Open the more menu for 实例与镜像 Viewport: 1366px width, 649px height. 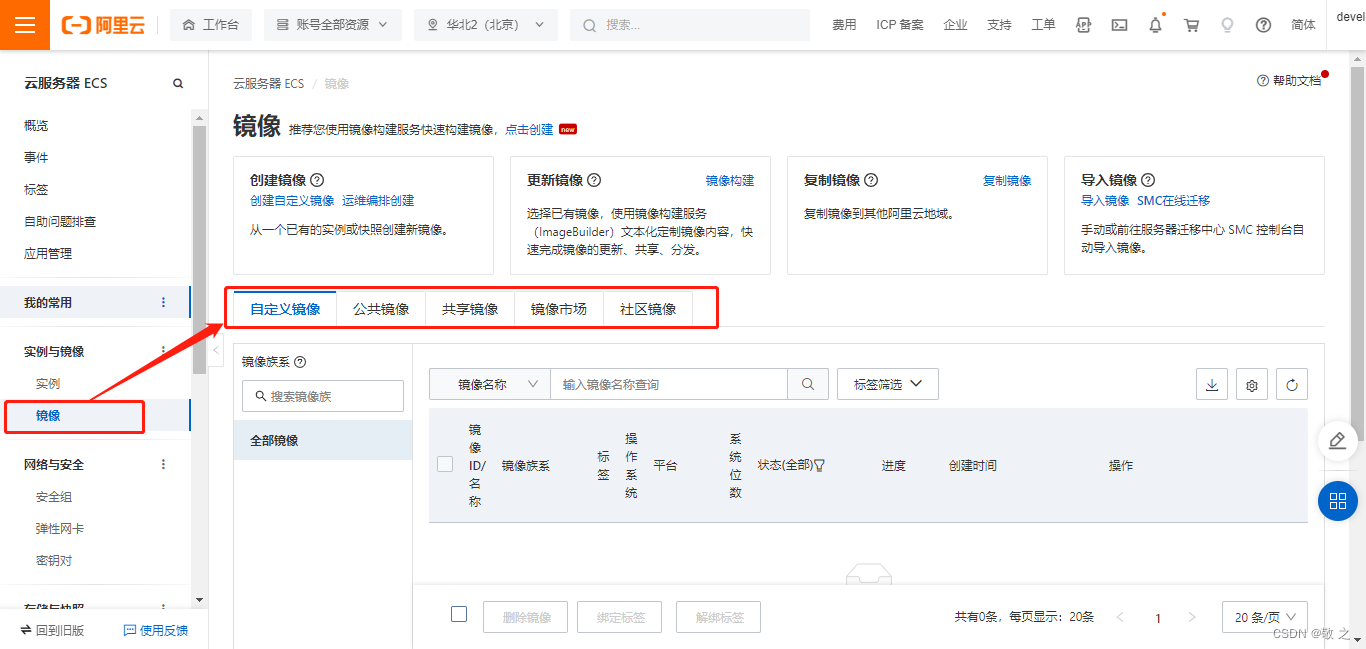pyautogui.click(x=164, y=351)
